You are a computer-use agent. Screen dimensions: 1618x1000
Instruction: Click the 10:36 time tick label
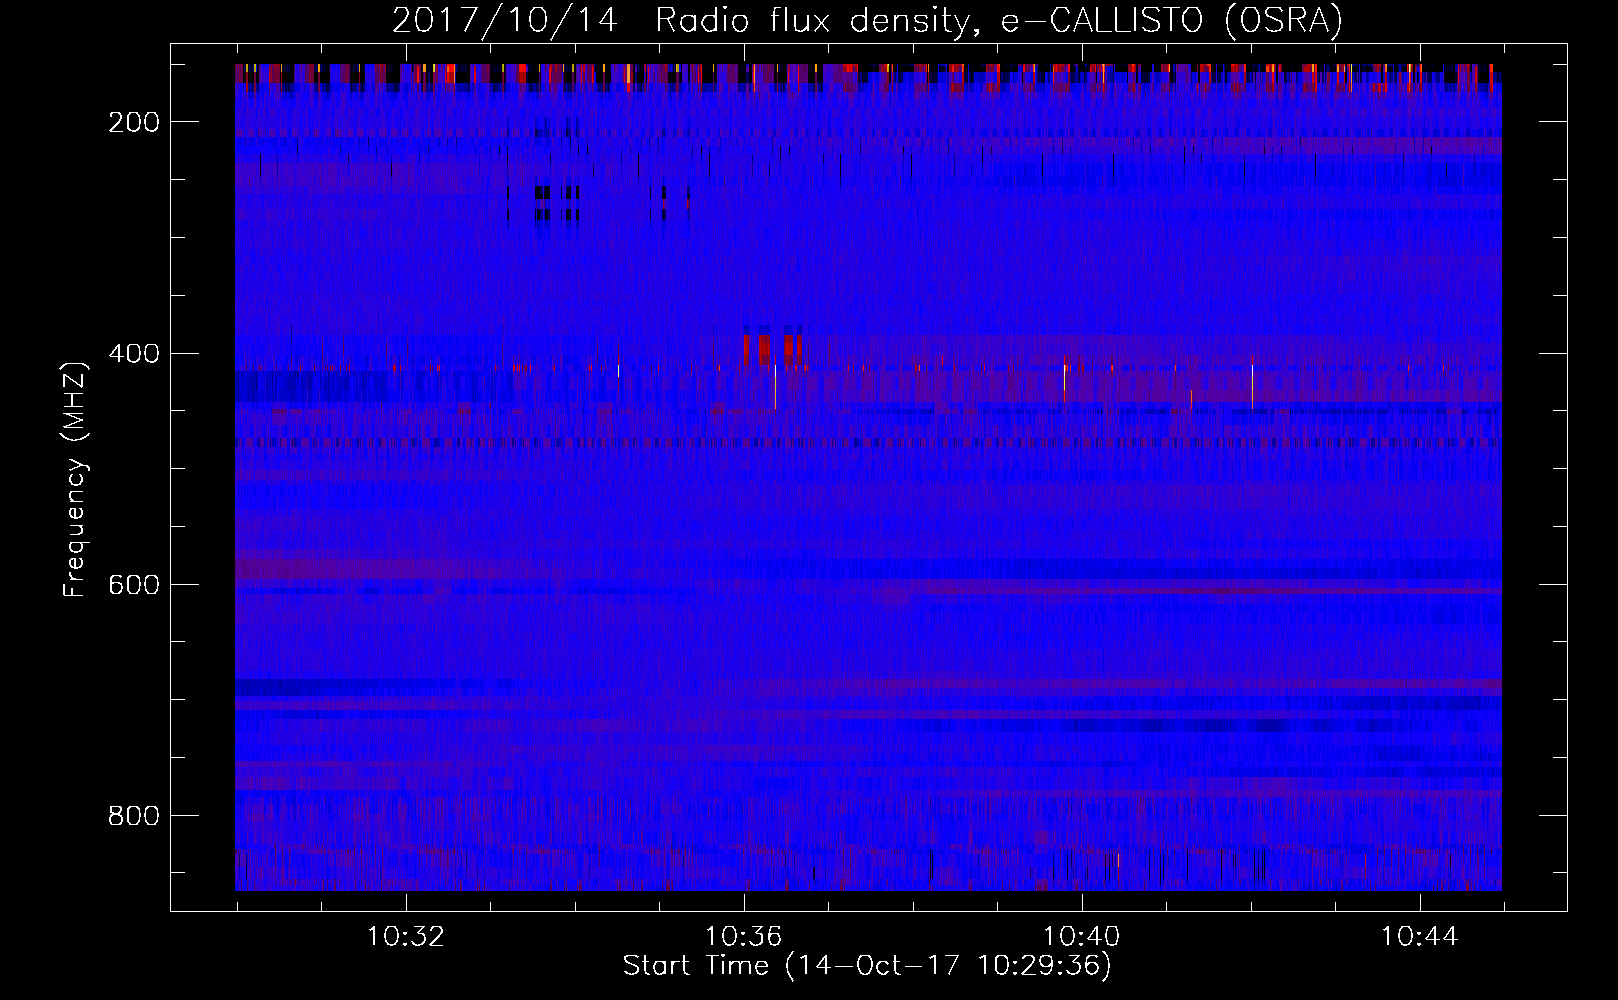(x=743, y=937)
